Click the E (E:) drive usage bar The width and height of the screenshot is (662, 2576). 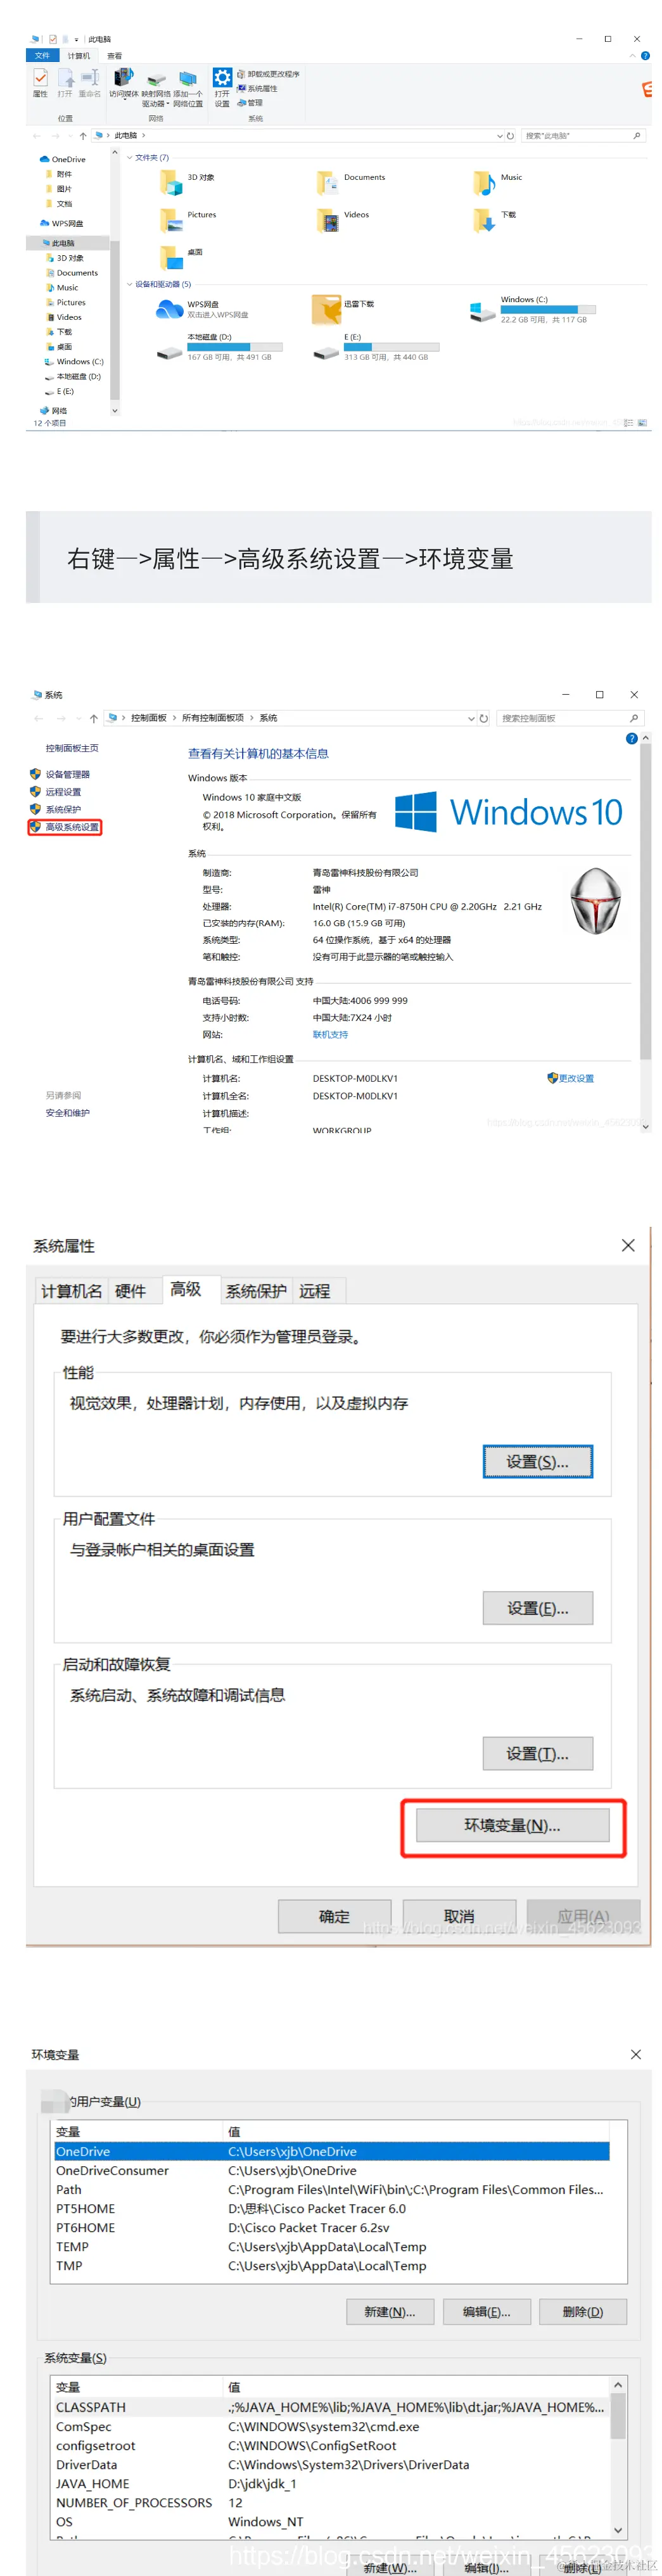pyautogui.click(x=392, y=347)
